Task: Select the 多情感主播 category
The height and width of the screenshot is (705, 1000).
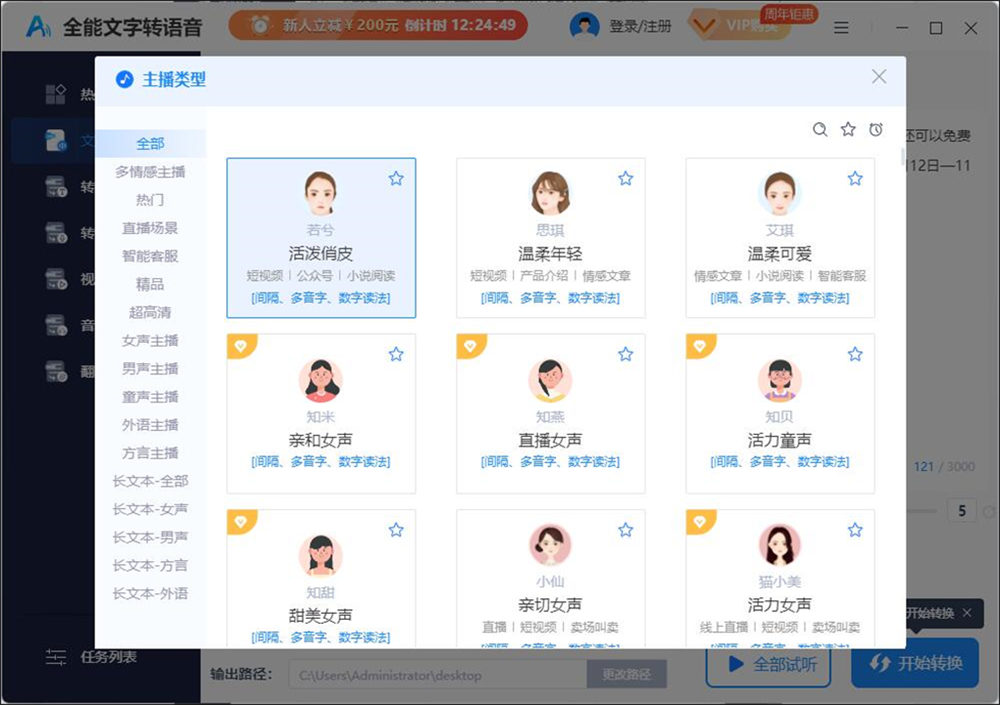Action: coord(150,171)
